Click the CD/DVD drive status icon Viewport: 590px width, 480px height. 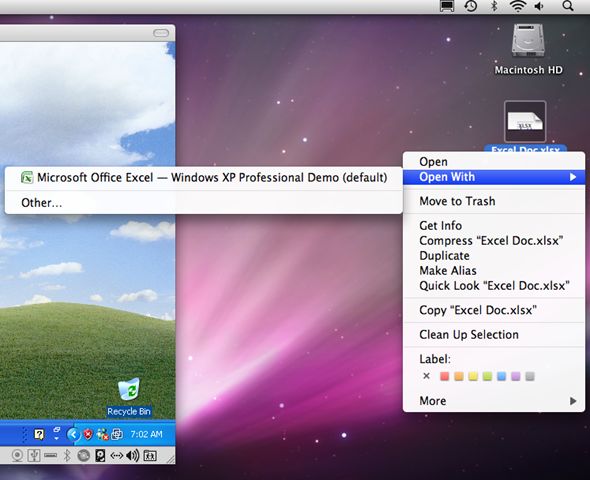pos(84,456)
